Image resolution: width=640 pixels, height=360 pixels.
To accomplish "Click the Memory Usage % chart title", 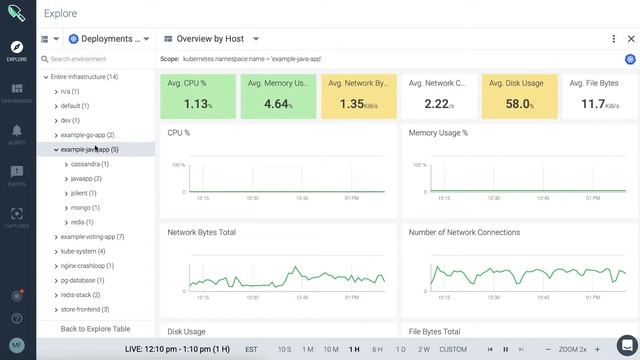I will tap(438, 133).
